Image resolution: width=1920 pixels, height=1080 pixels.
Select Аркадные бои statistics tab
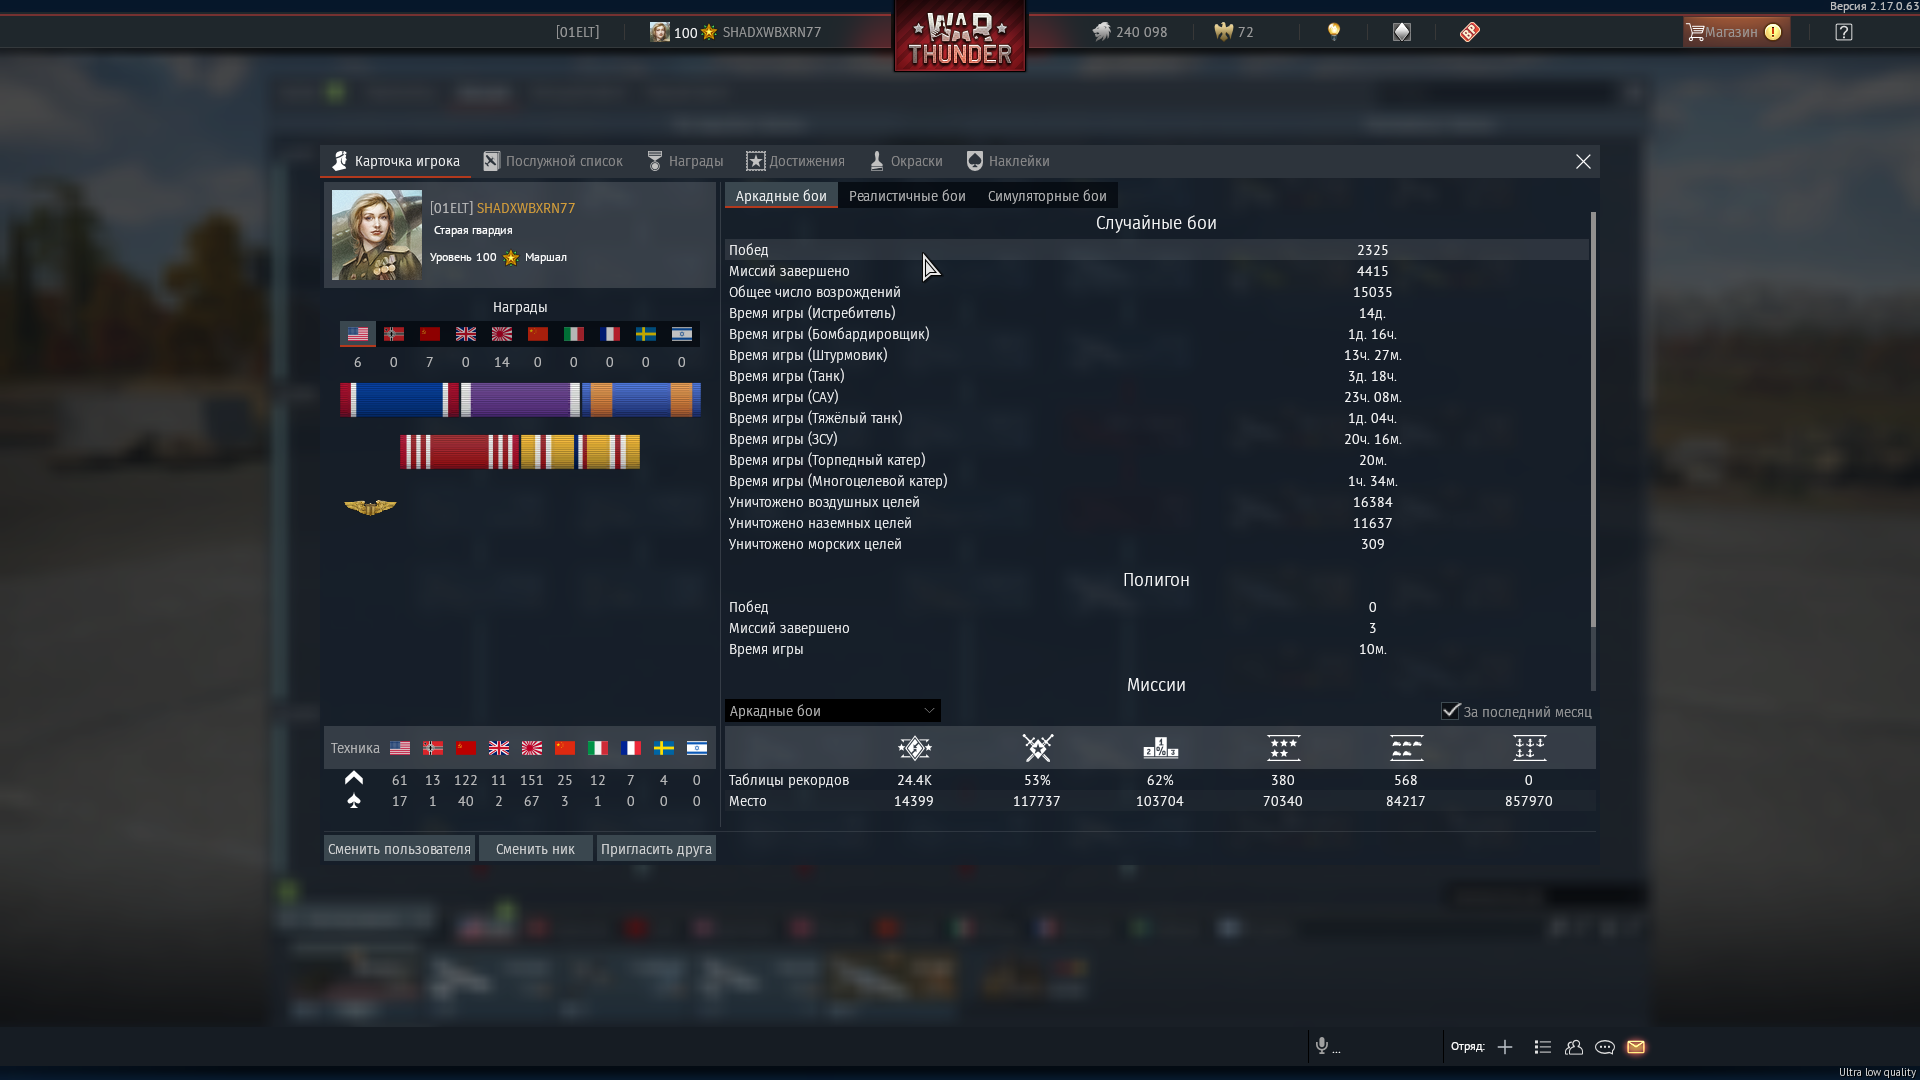(x=781, y=196)
